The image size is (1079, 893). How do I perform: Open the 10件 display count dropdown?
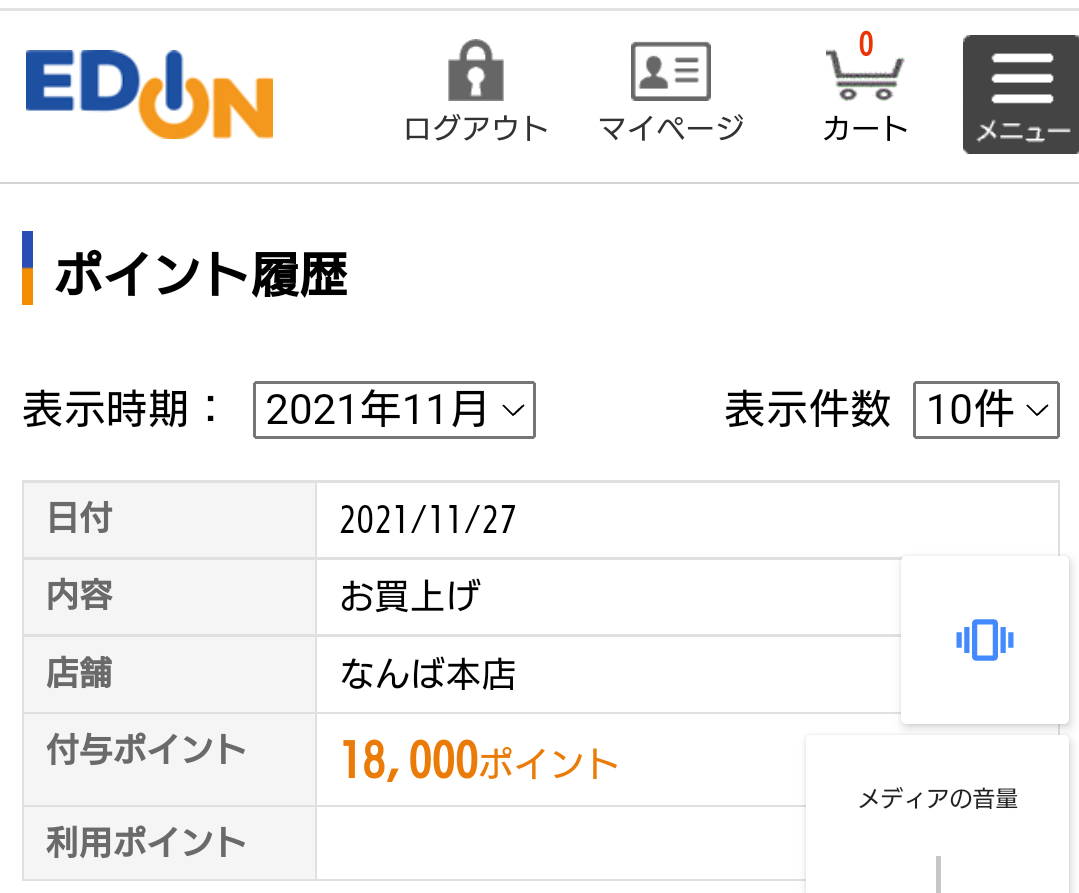pos(986,410)
